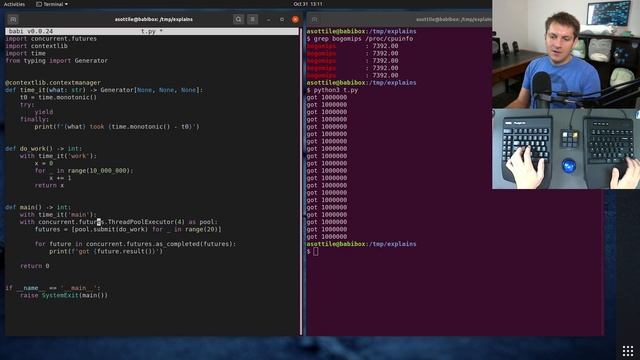Open the Show Applications grid icon
This screenshot has width=640, height=360.
(628, 350)
